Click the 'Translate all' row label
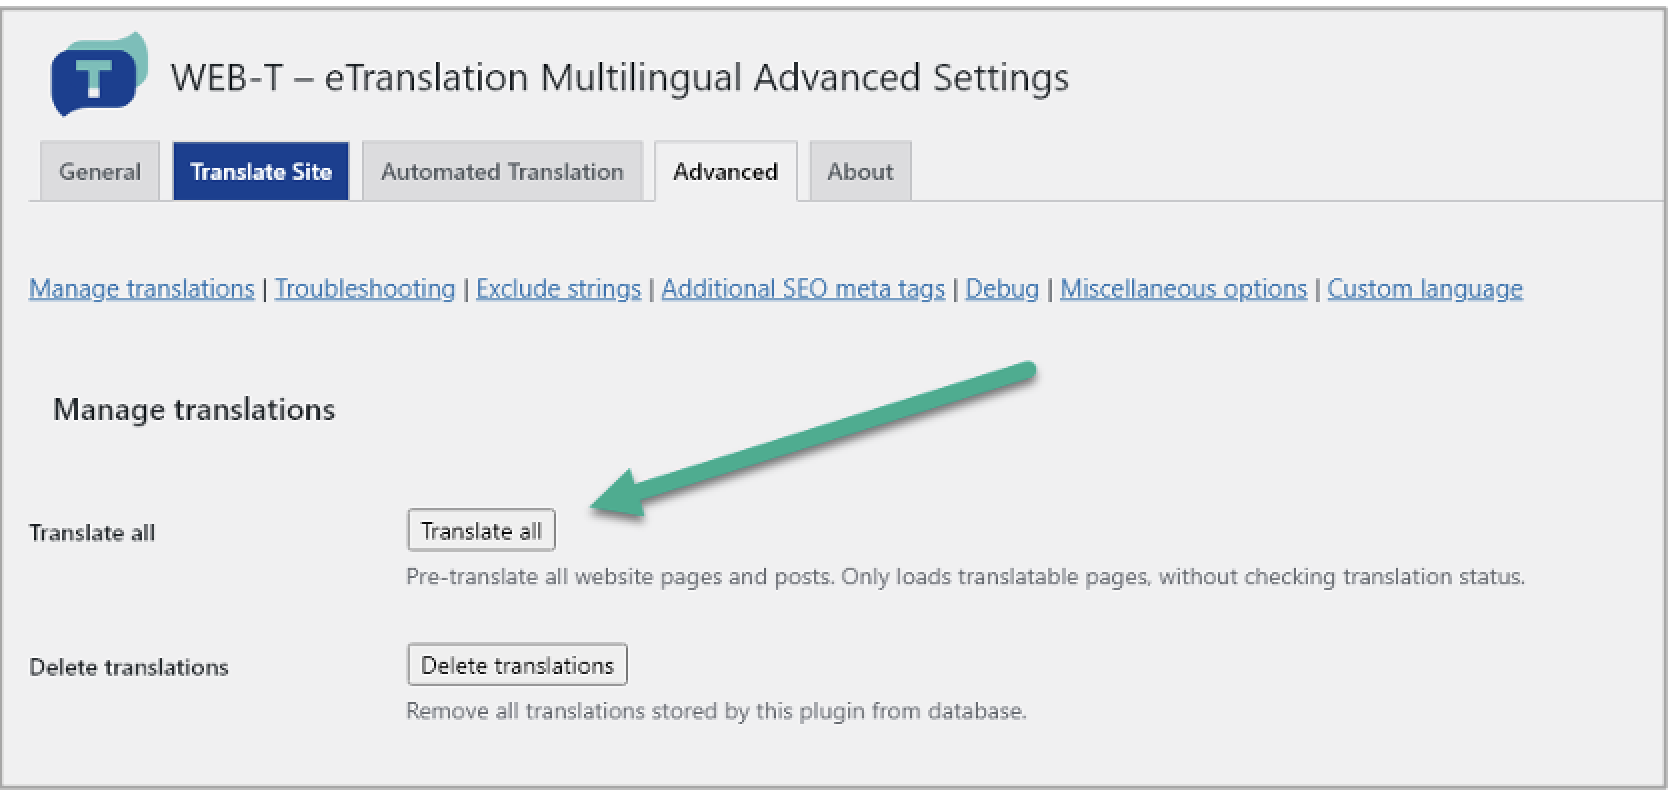This screenshot has width=1672, height=804. click(92, 533)
